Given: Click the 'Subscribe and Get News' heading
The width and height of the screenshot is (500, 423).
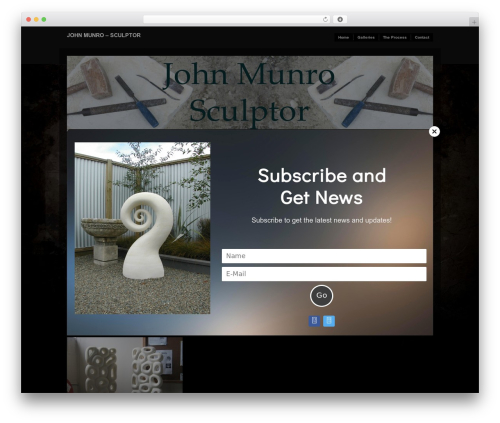Looking at the screenshot, I should 322,186.
